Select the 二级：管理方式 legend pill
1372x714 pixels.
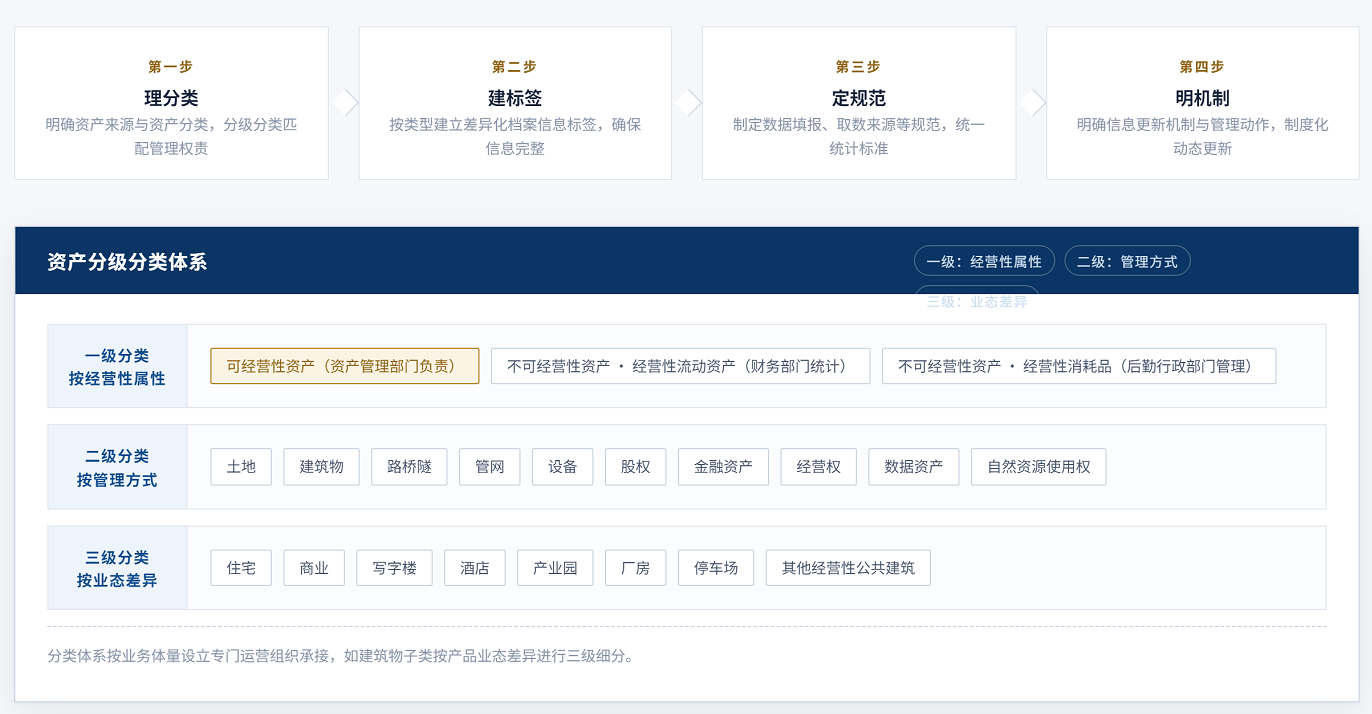point(1128,261)
